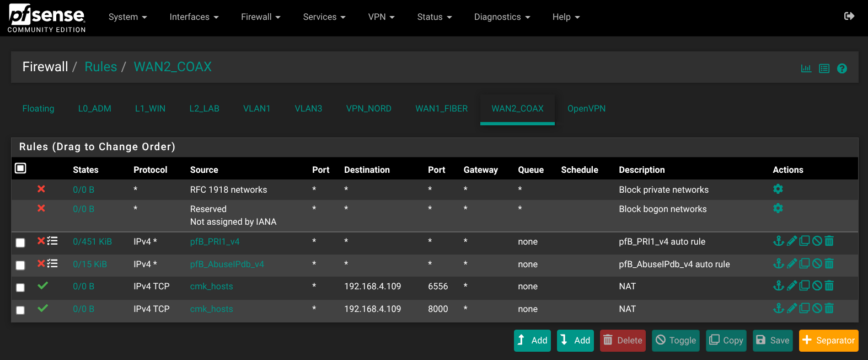Copy the pfB_AbuseIPdb_v4 auto rule
Screen dimensions: 868x360
pos(804,264)
